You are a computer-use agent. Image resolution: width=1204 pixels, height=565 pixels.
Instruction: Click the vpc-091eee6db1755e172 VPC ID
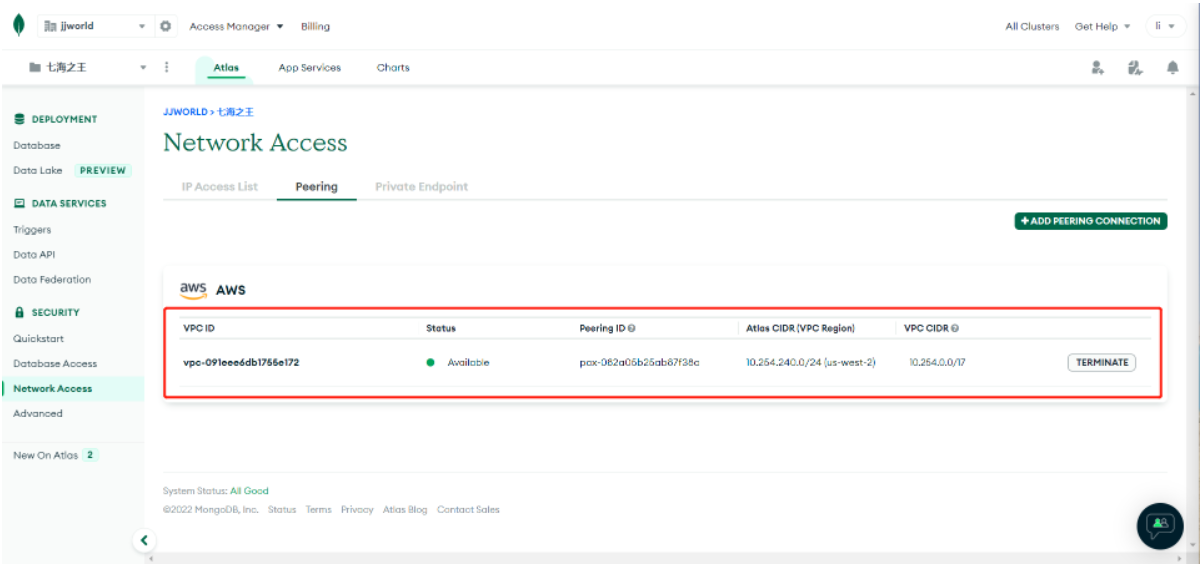point(241,362)
